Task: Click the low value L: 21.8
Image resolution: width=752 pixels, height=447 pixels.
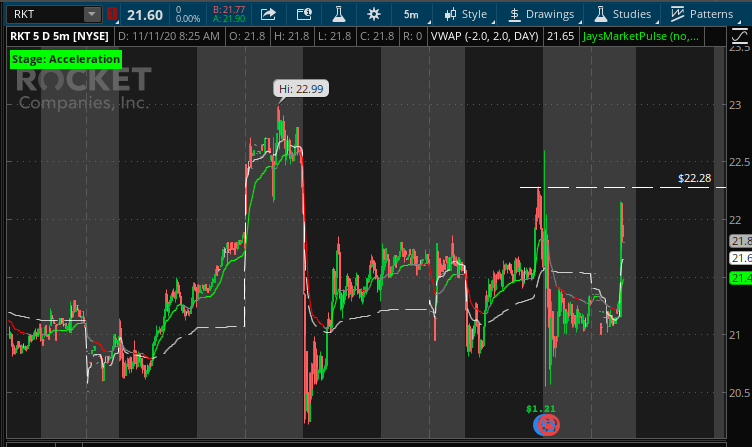Action: 335,36
